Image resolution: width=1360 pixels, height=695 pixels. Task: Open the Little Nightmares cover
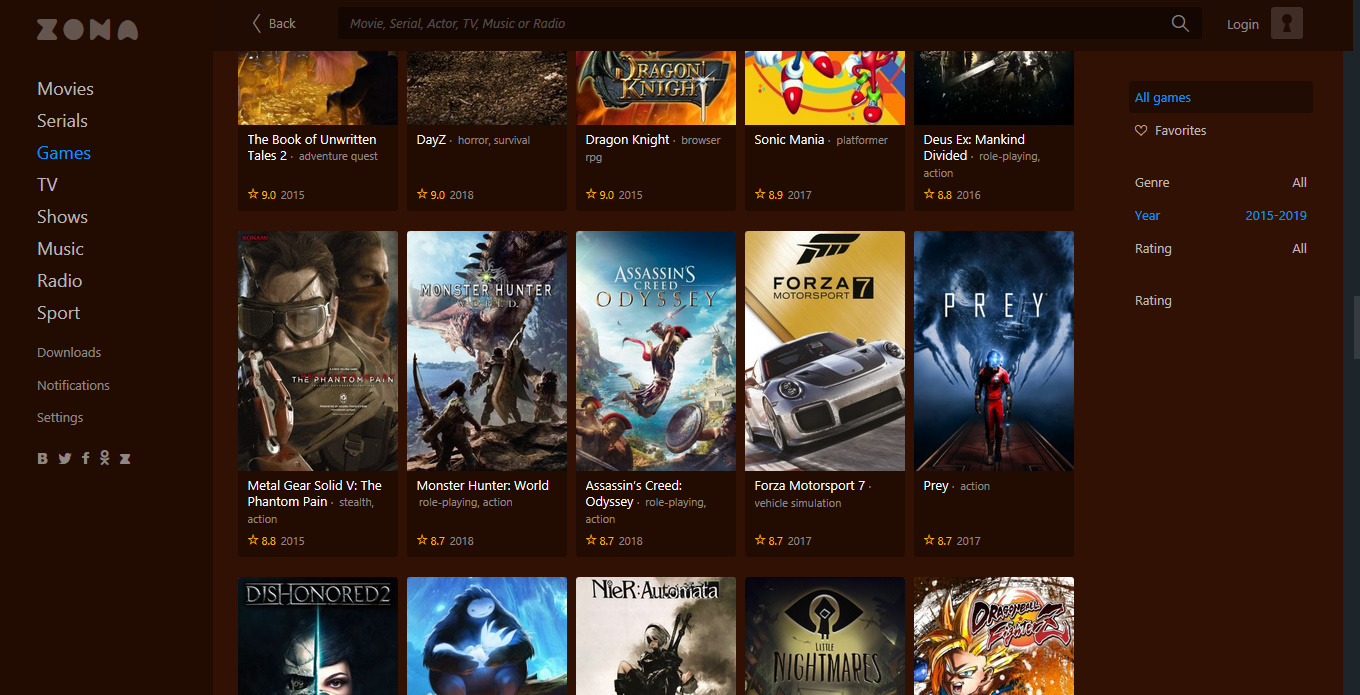pos(825,636)
